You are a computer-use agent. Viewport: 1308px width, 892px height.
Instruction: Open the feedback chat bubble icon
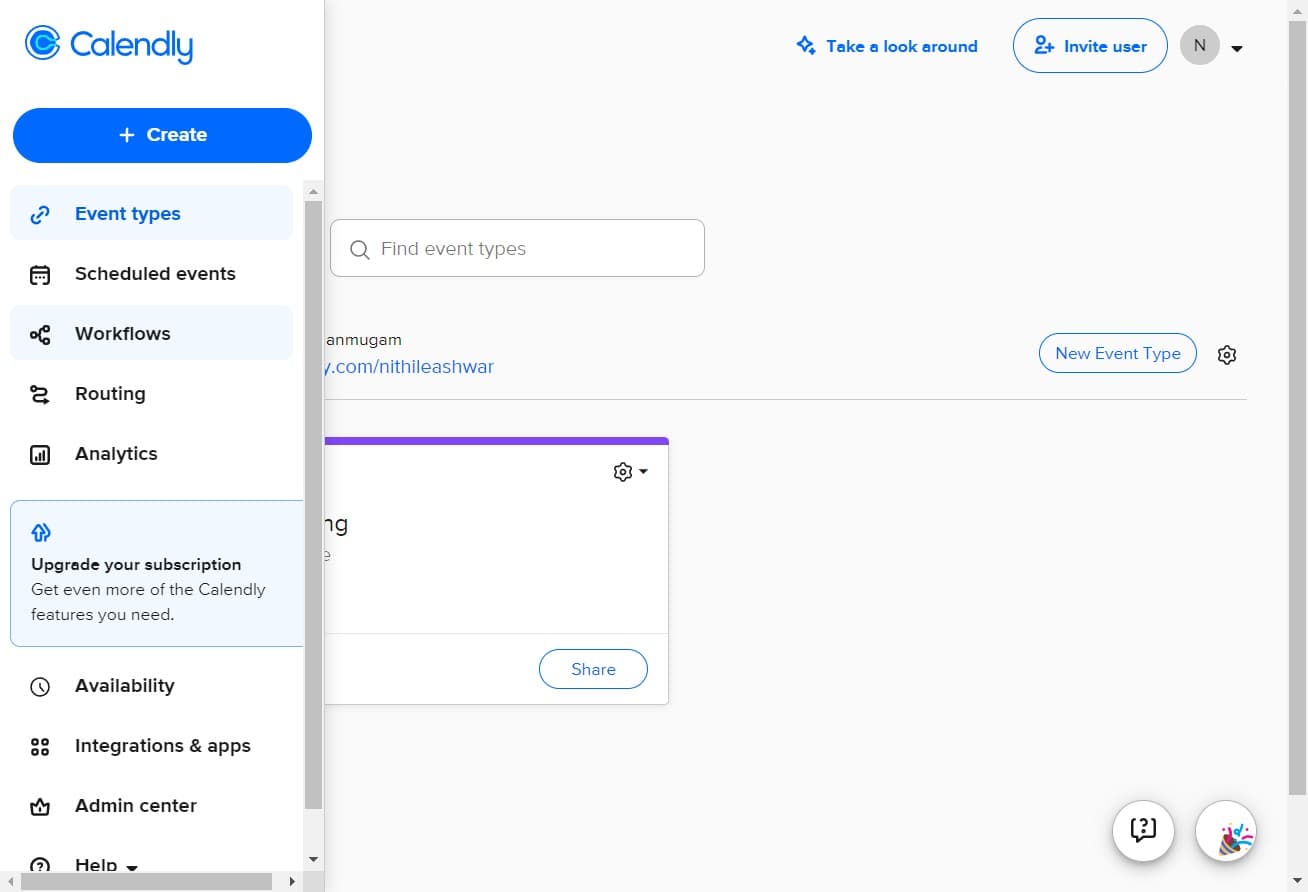pyautogui.click(x=1143, y=831)
